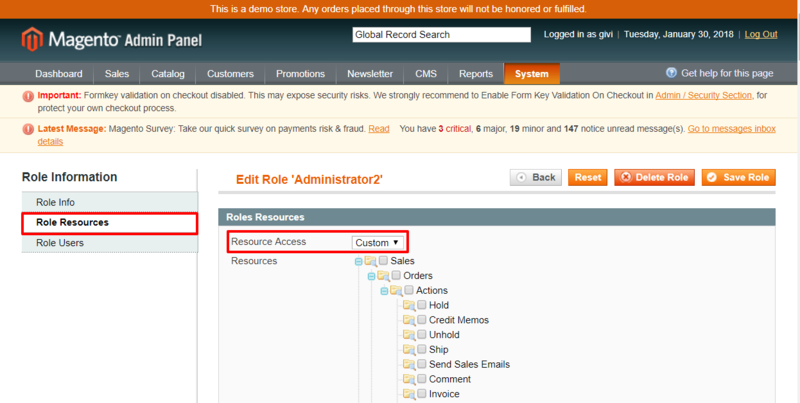The height and width of the screenshot is (403, 800).
Task: Click the Read details link
Action: pyautogui.click(x=379, y=129)
